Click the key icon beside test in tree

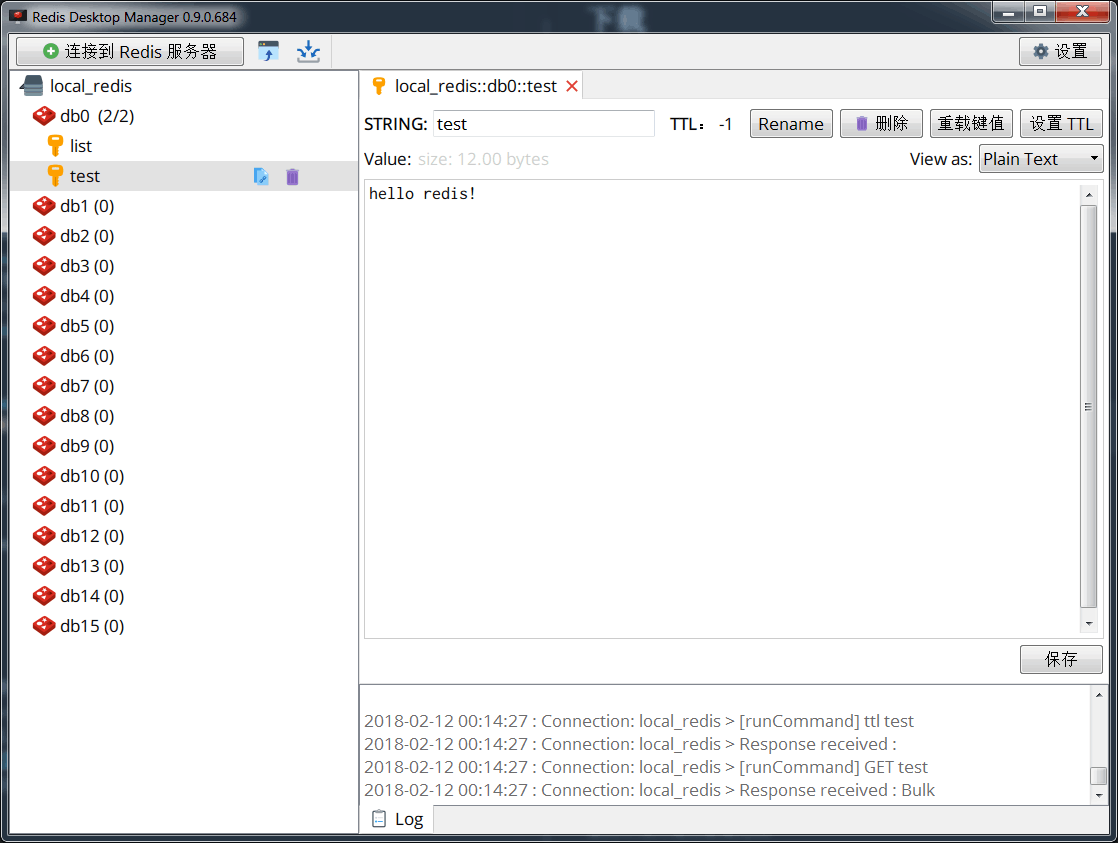55,176
